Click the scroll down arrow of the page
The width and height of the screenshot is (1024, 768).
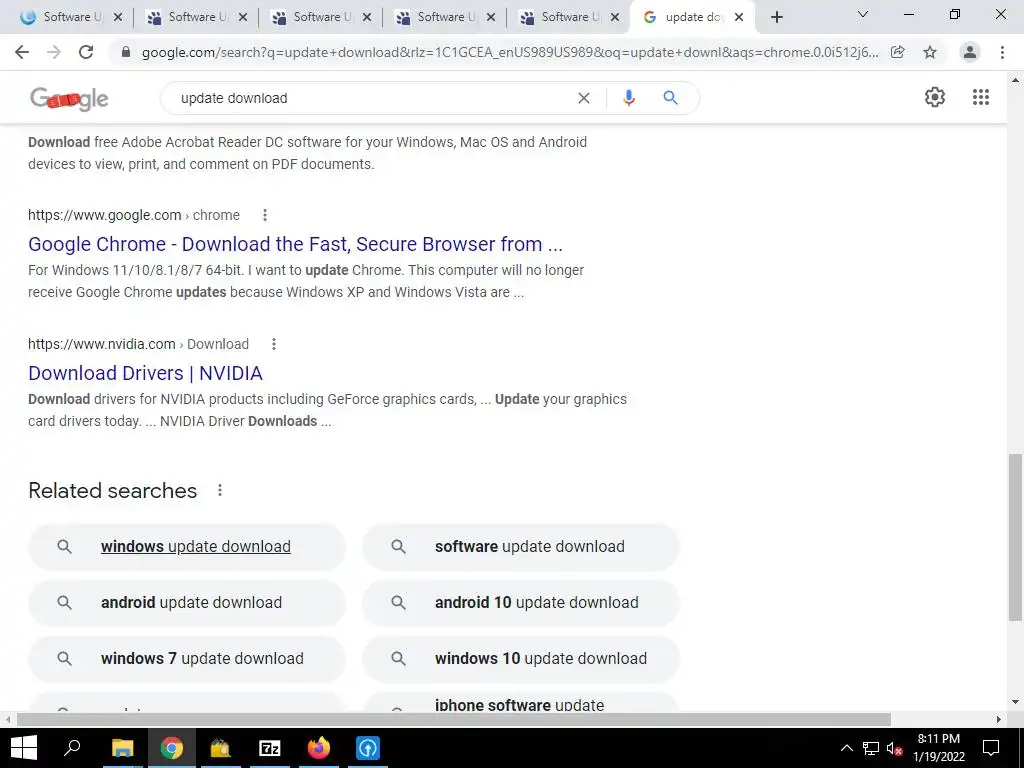pos(1015,702)
